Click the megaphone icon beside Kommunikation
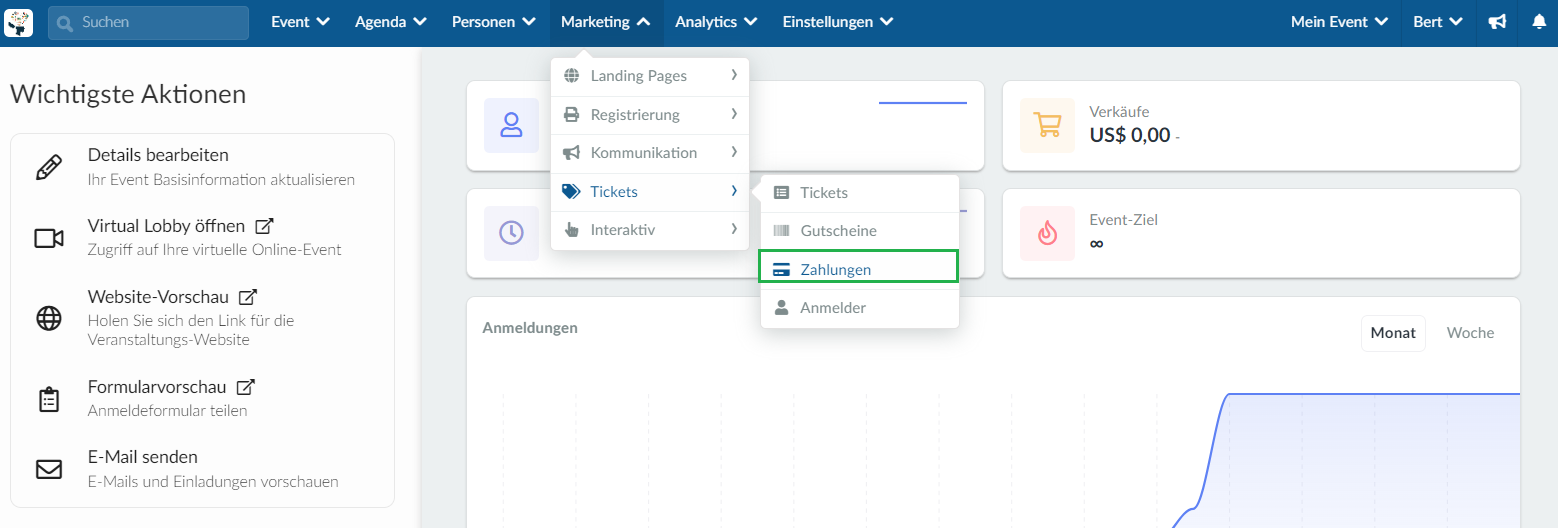Screen dimensions: 1558x528 [571, 153]
